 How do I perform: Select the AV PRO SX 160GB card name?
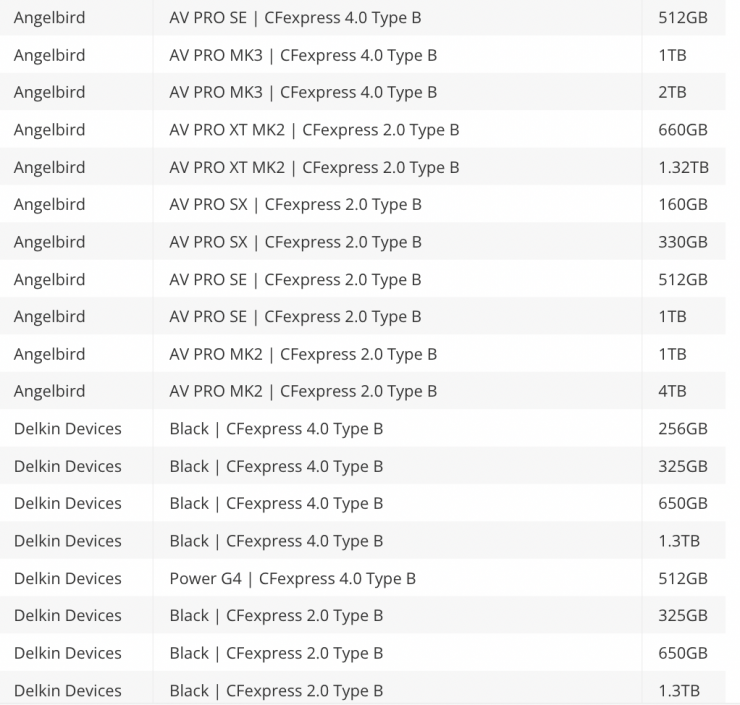point(295,204)
